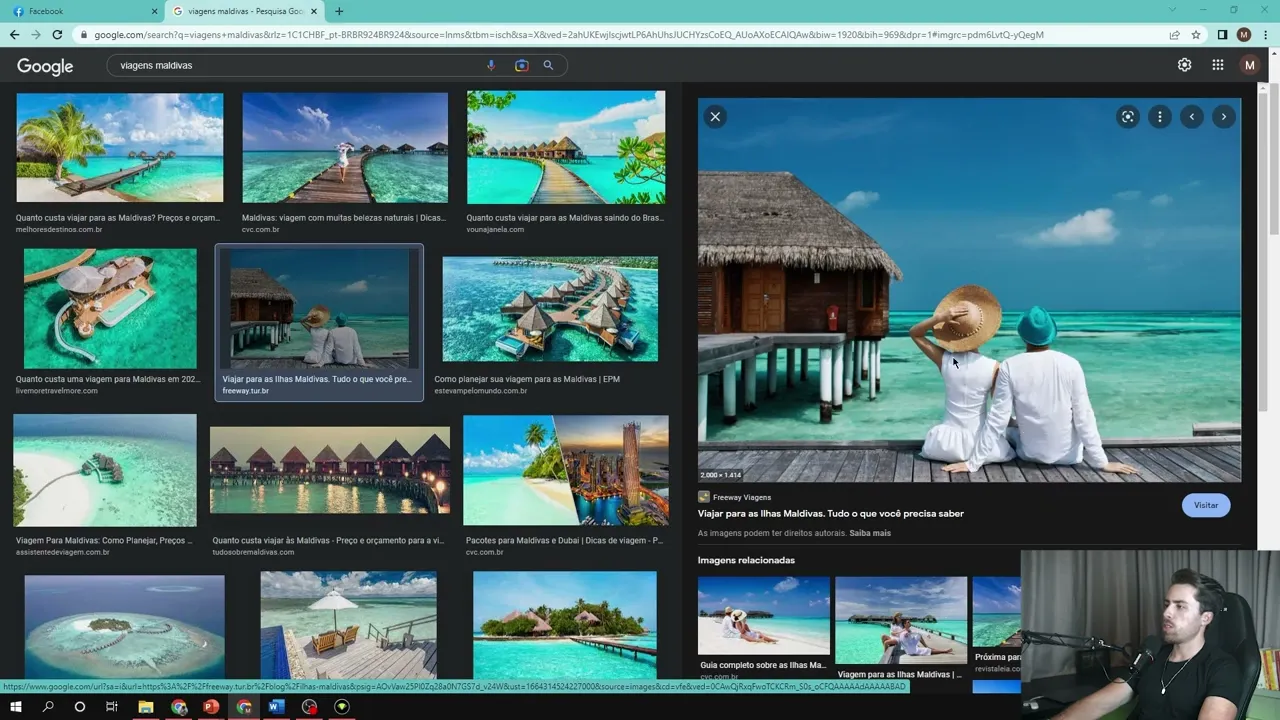This screenshot has height=720, width=1280.
Task: Navigate forward in browser
Action: pyautogui.click(x=36, y=34)
